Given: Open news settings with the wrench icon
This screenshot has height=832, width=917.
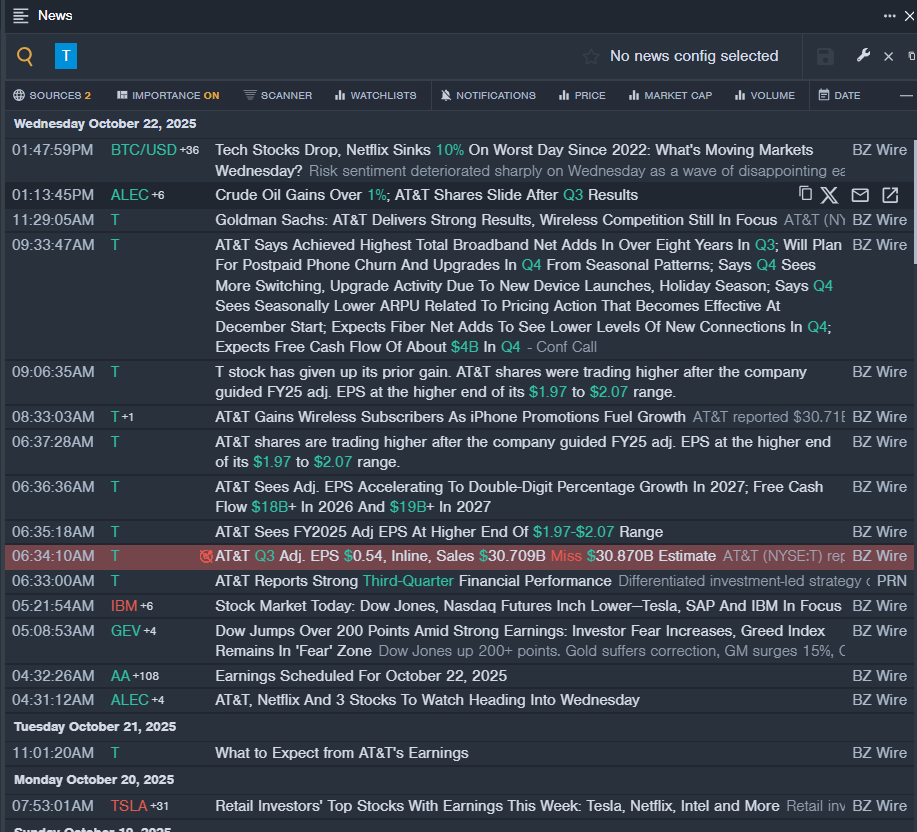Looking at the screenshot, I should pos(863,56).
